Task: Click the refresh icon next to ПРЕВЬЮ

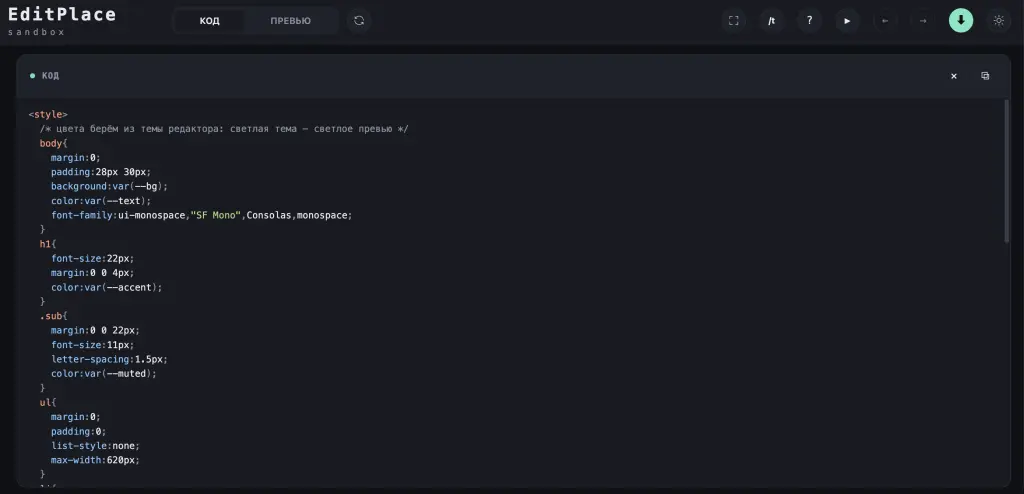Action: click(x=359, y=21)
